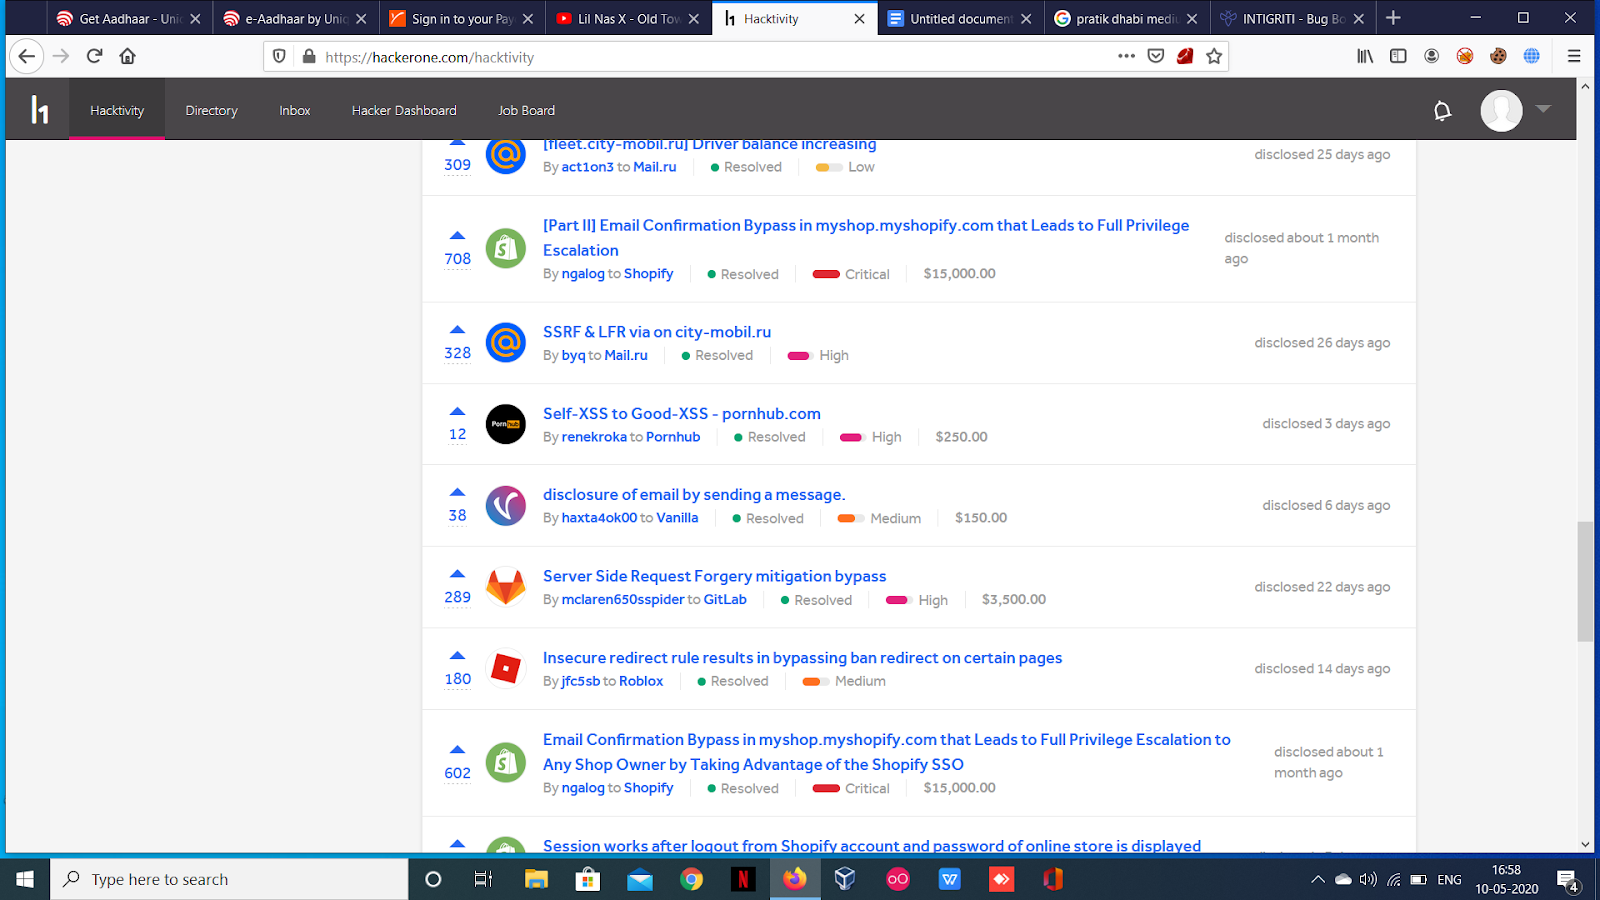Open page actions three-dots menu in URL bar
The height and width of the screenshot is (900, 1600).
pos(1126,56)
